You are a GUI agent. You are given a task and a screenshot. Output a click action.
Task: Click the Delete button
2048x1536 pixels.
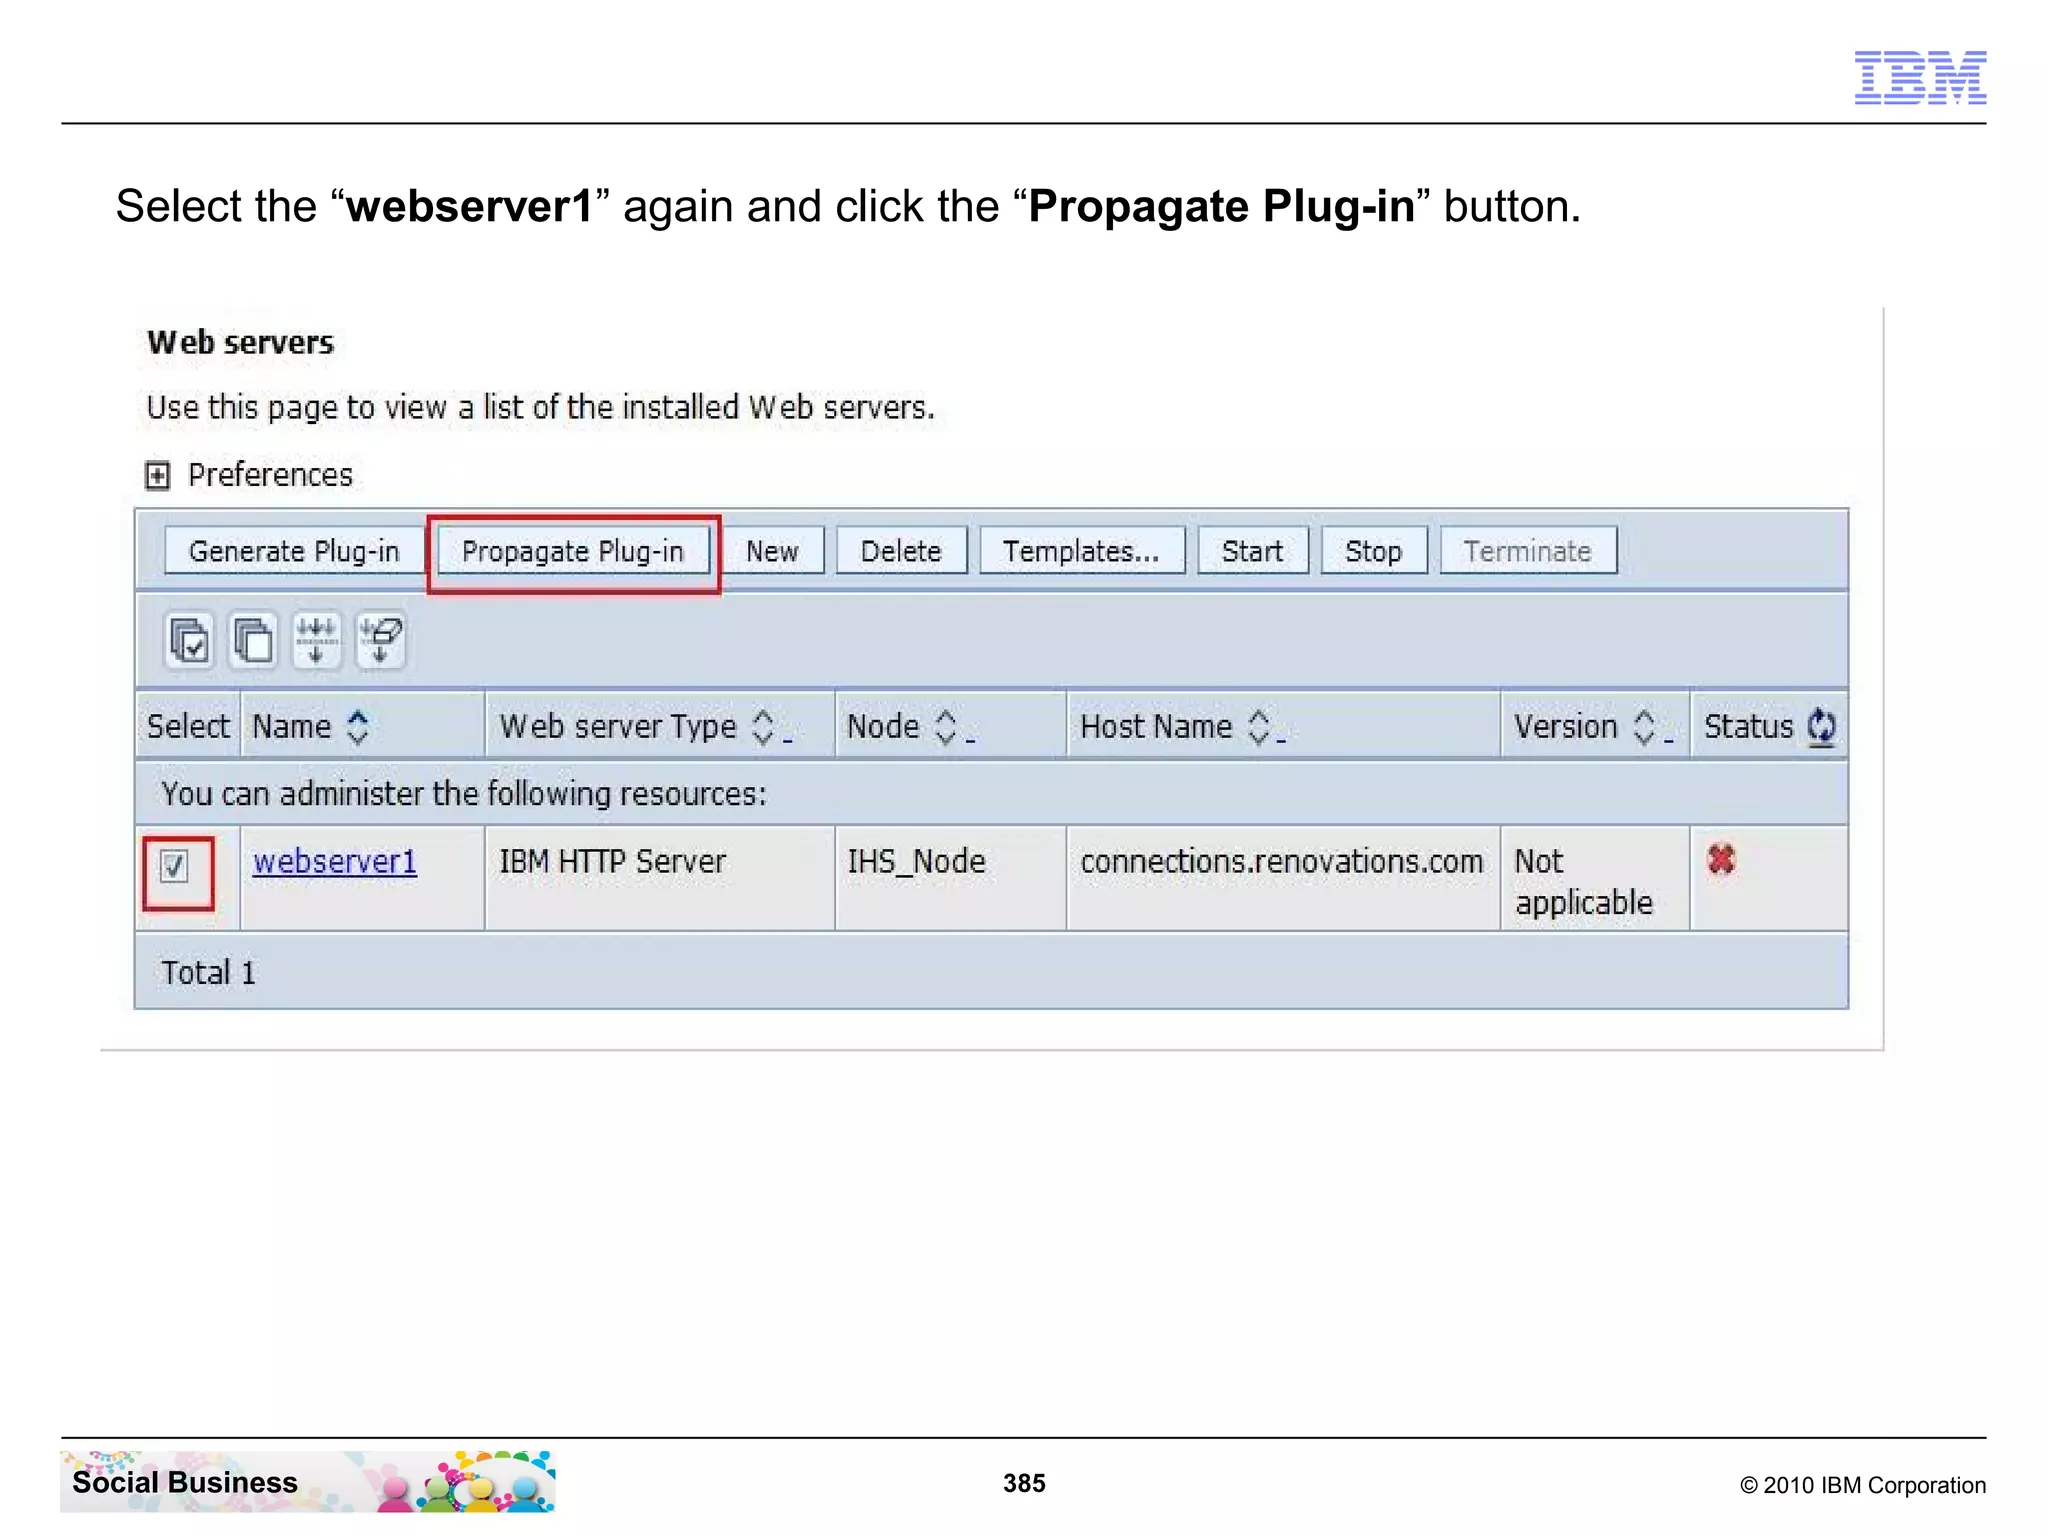[901, 551]
